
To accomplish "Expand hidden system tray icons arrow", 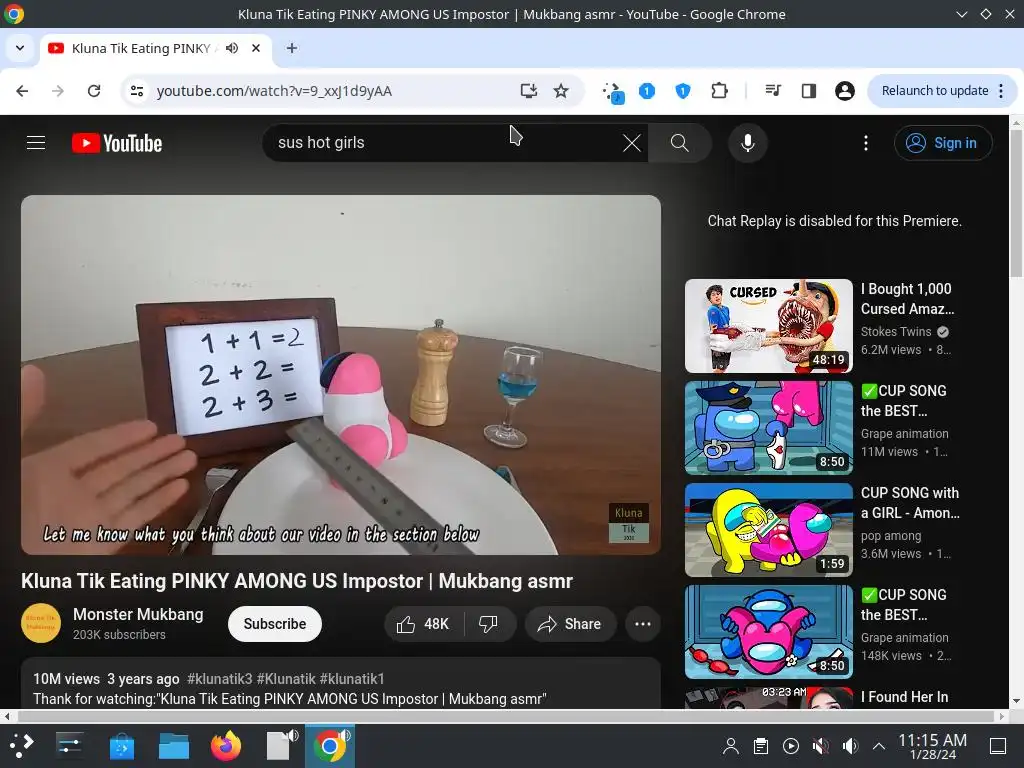I will 879,746.
